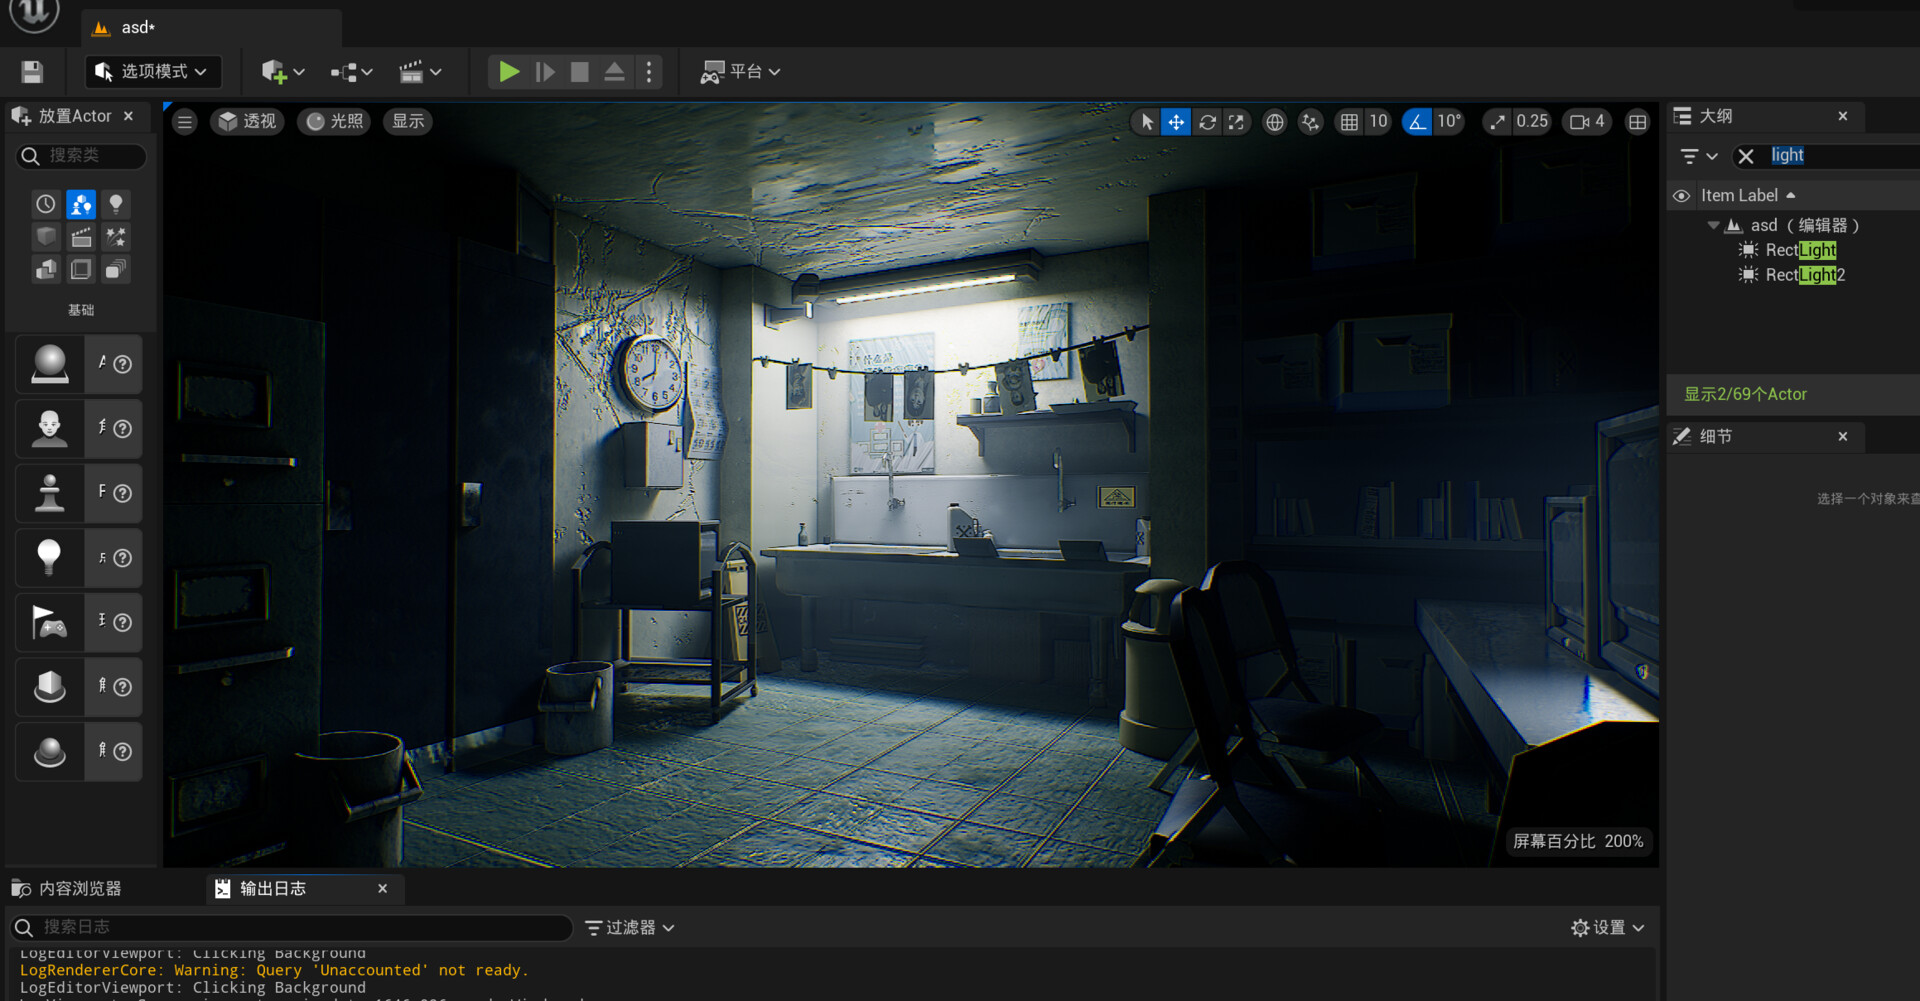This screenshot has height=1001, width=1920.
Task: Switch to the world-space transform globe icon
Action: click(1274, 121)
